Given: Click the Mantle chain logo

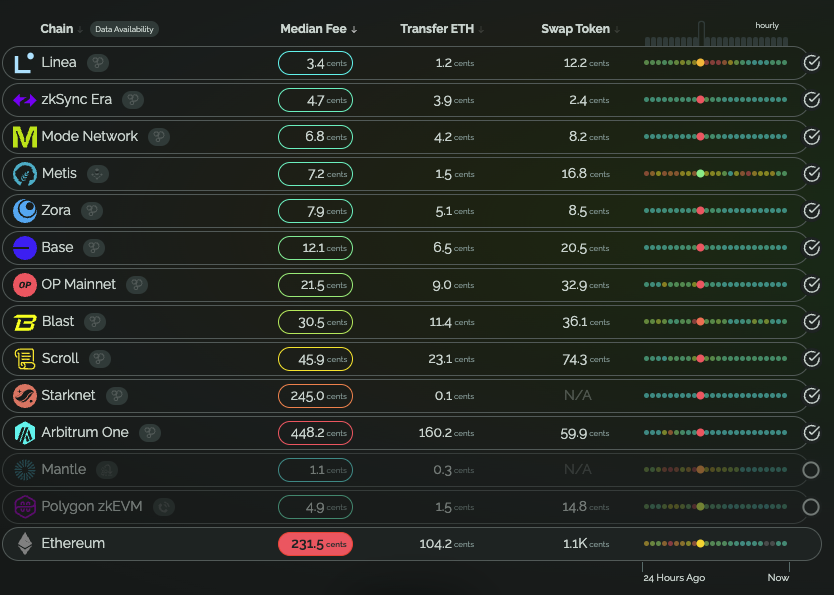Looking at the screenshot, I should tap(24, 470).
